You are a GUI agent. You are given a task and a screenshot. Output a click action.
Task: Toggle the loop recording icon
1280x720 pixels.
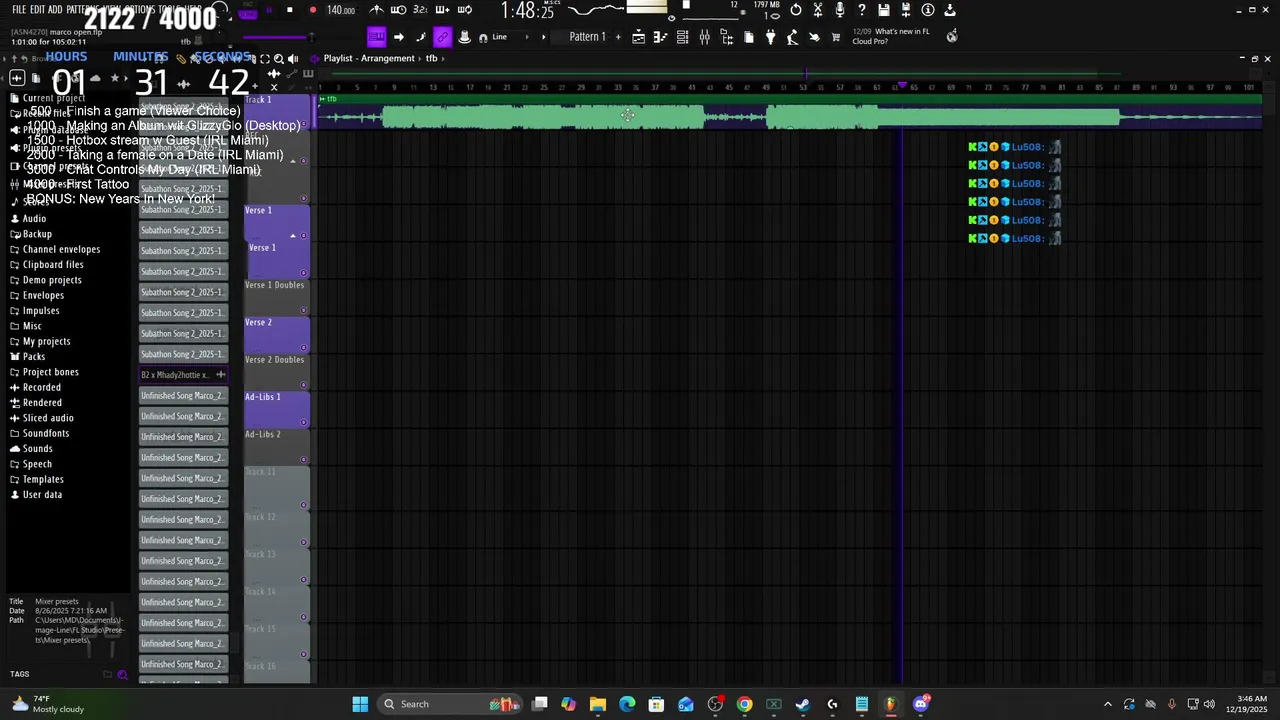[x=465, y=10]
